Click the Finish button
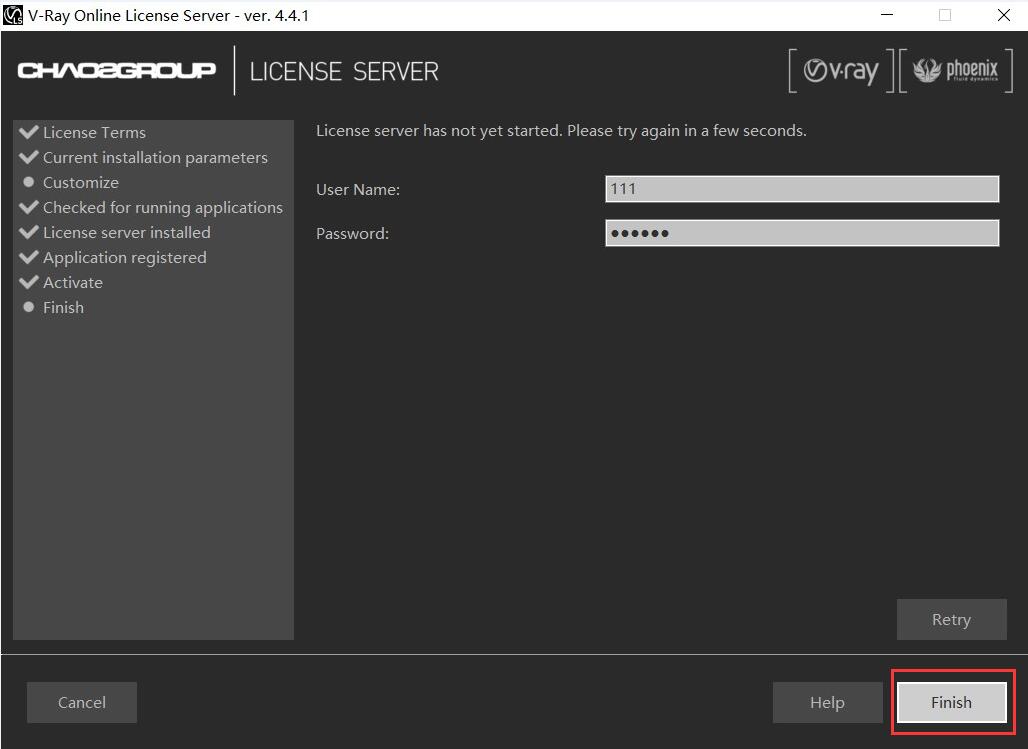Screen dimensions: 1028x749 951,702
